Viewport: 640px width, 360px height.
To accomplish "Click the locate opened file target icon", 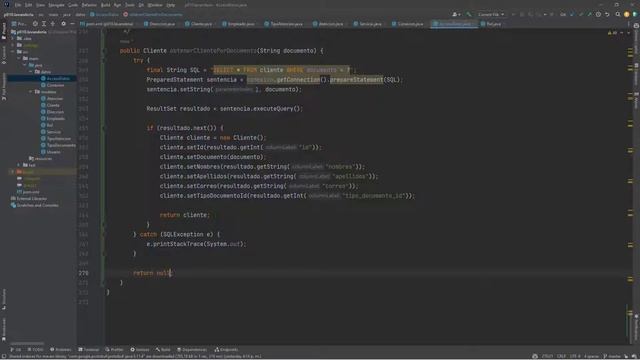I will coord(35,24).
